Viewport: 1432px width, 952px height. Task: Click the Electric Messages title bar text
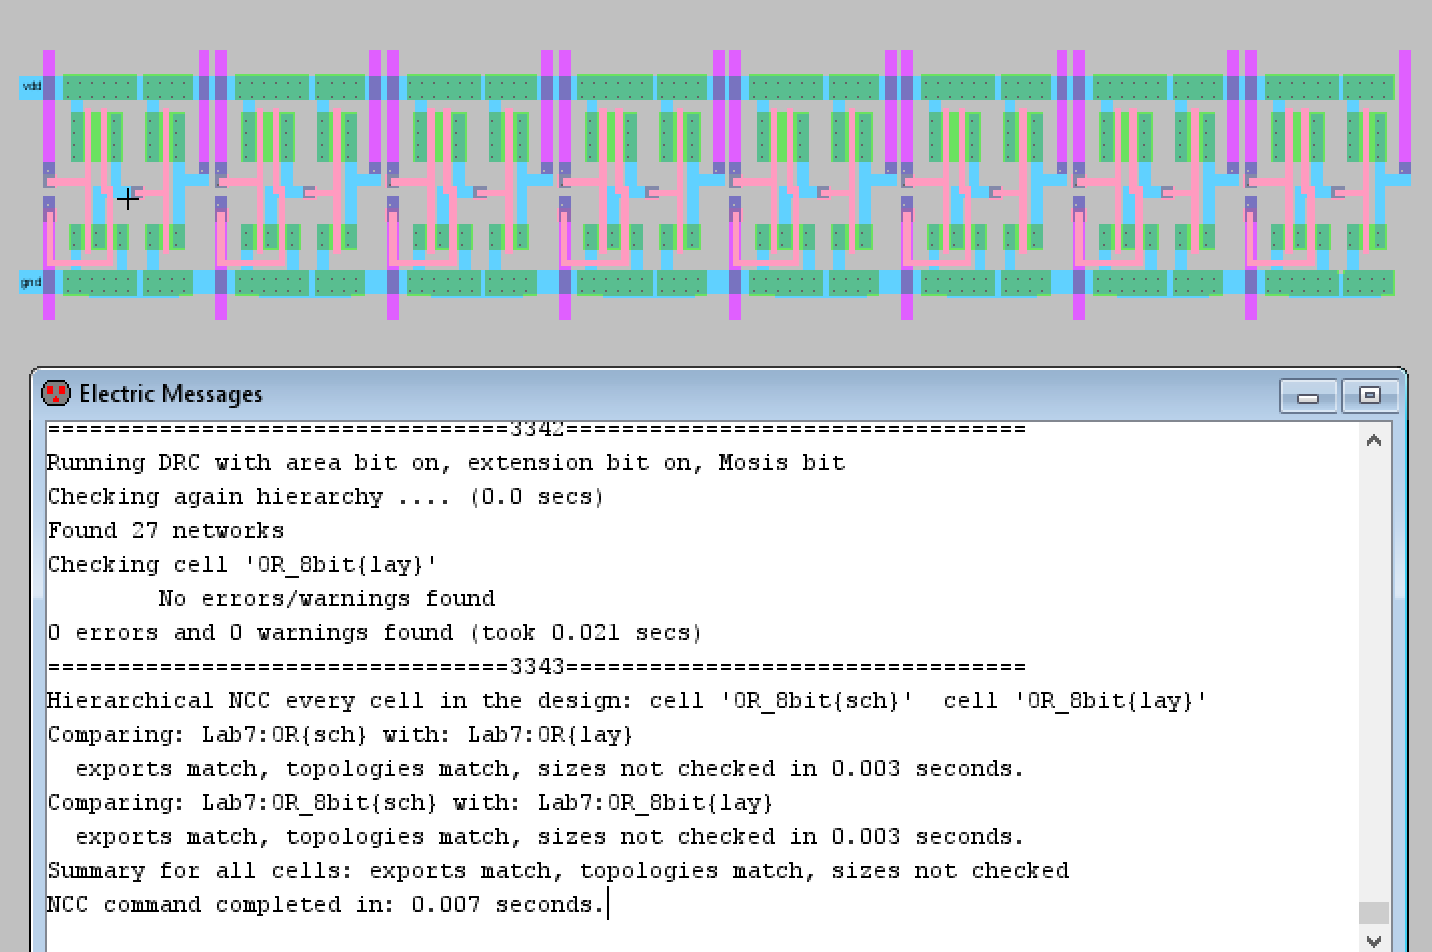point(171,394)
